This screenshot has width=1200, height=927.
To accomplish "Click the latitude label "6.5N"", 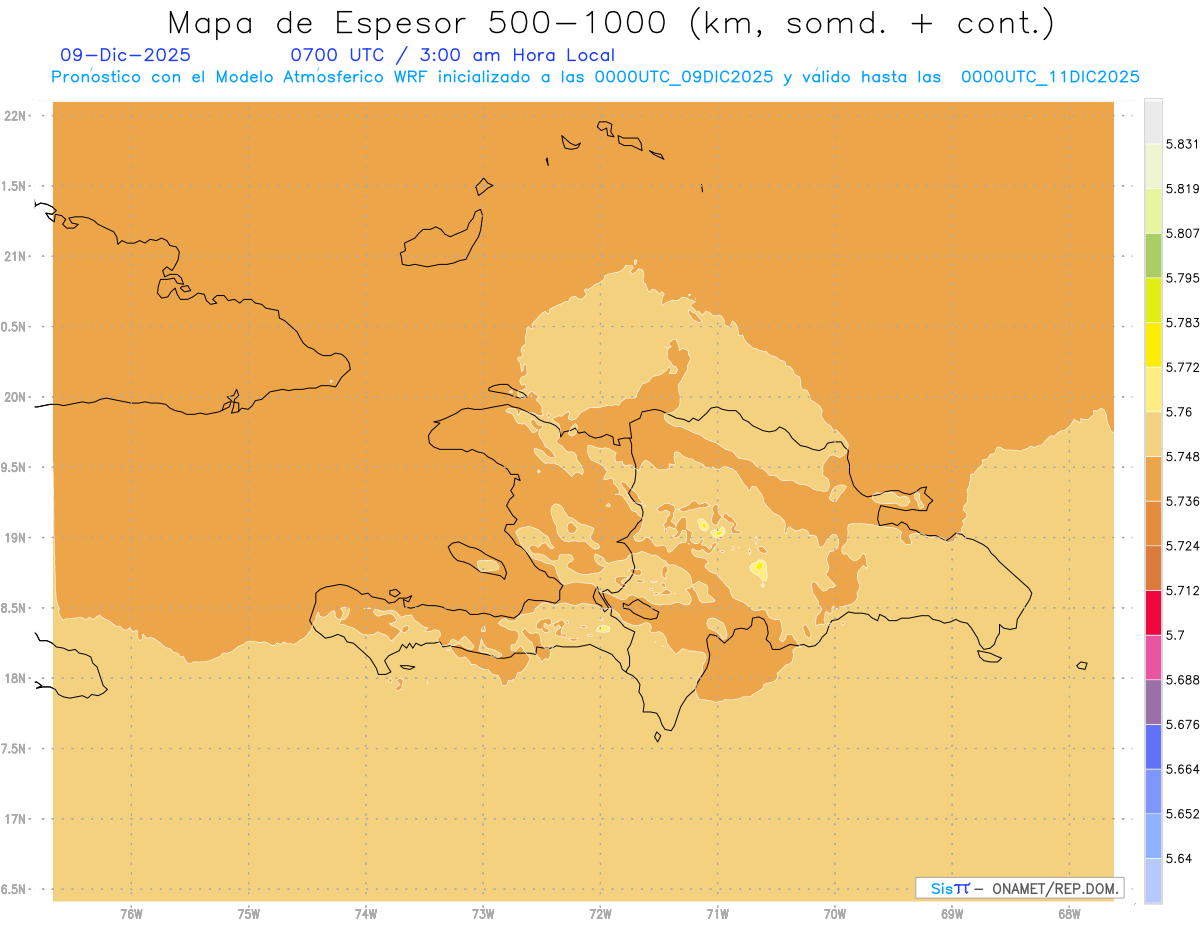I will [x=15, y=889].
